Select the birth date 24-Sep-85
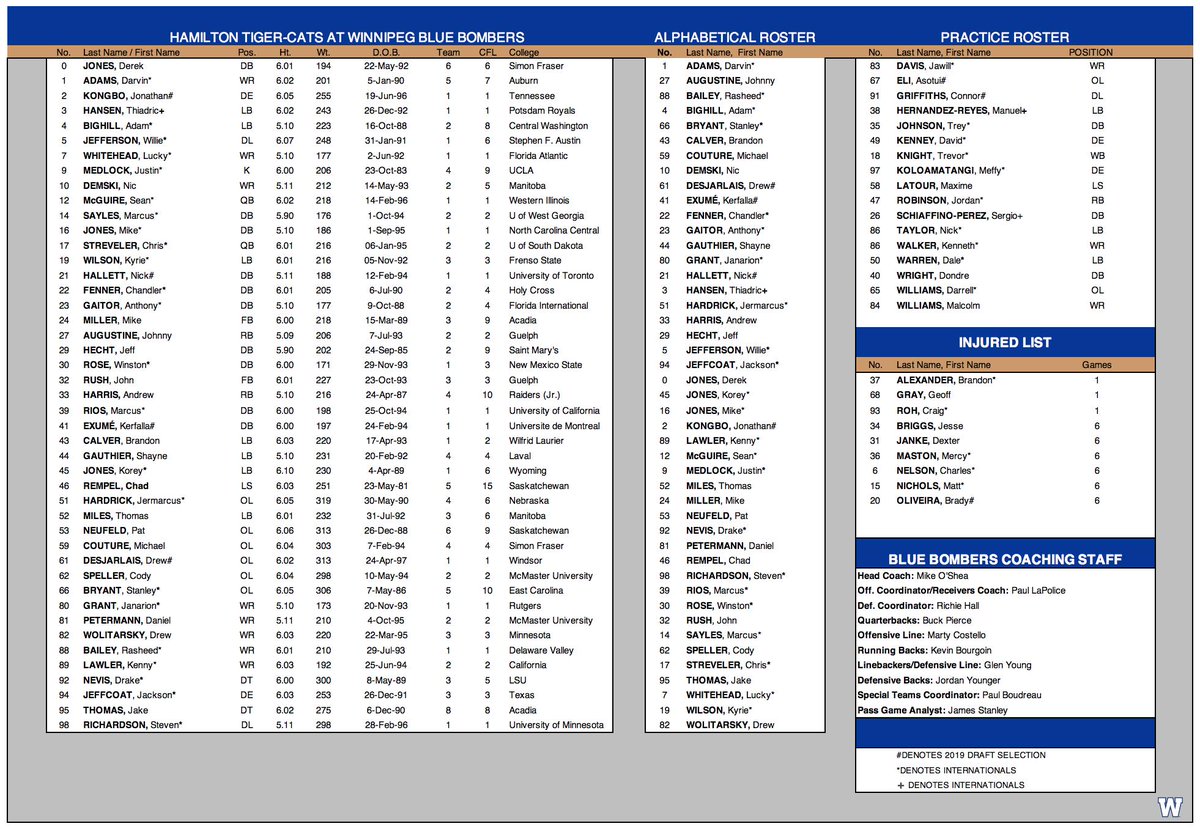Viewport: 1200px width, 829px height. (x=385, y=350)
